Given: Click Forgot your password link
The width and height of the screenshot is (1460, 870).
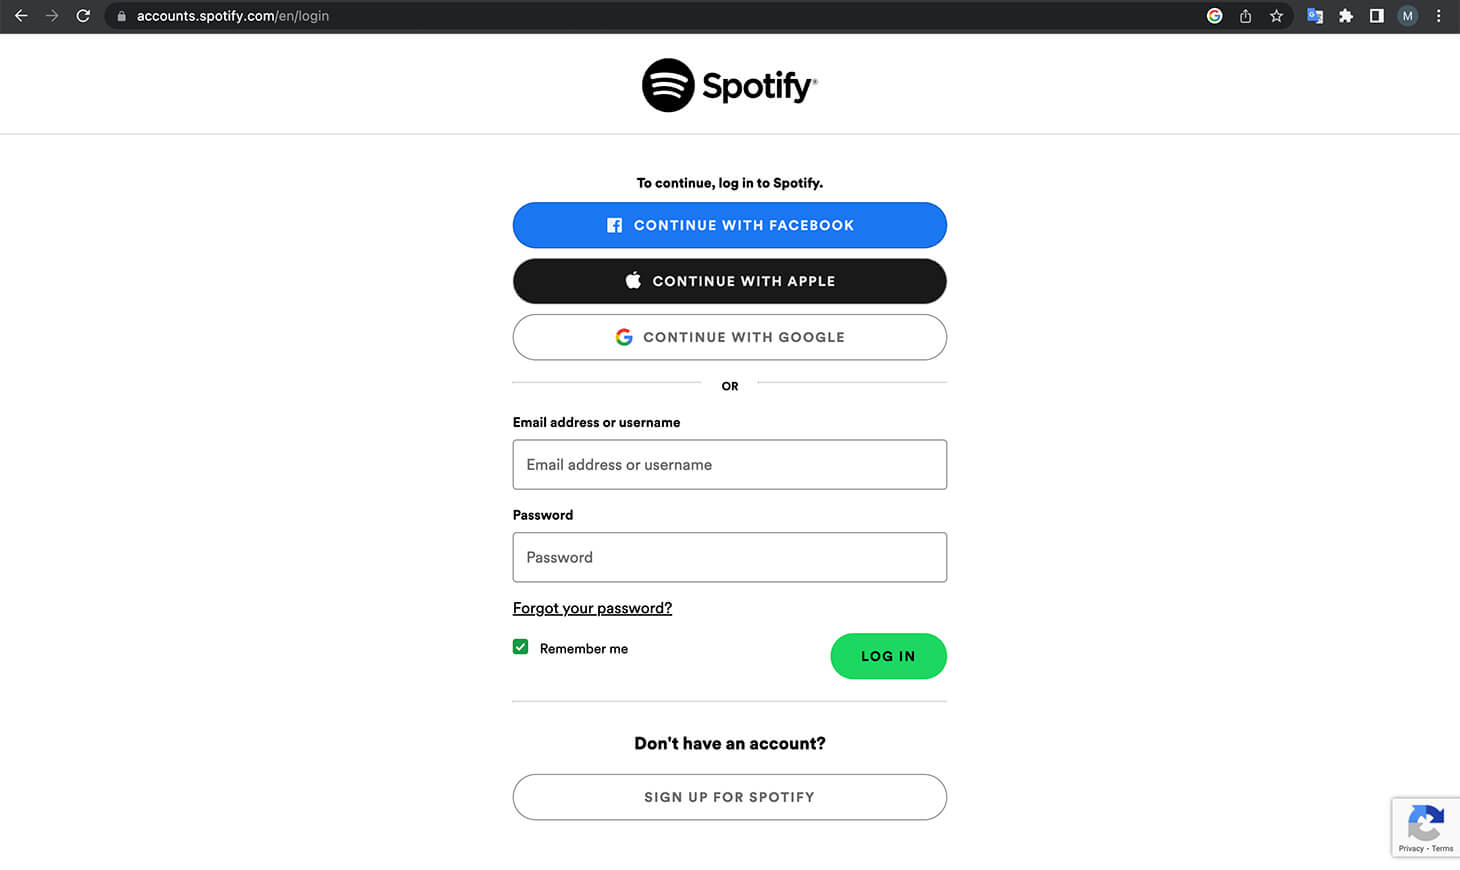Looking at the screenshot, I should (591, 608).
